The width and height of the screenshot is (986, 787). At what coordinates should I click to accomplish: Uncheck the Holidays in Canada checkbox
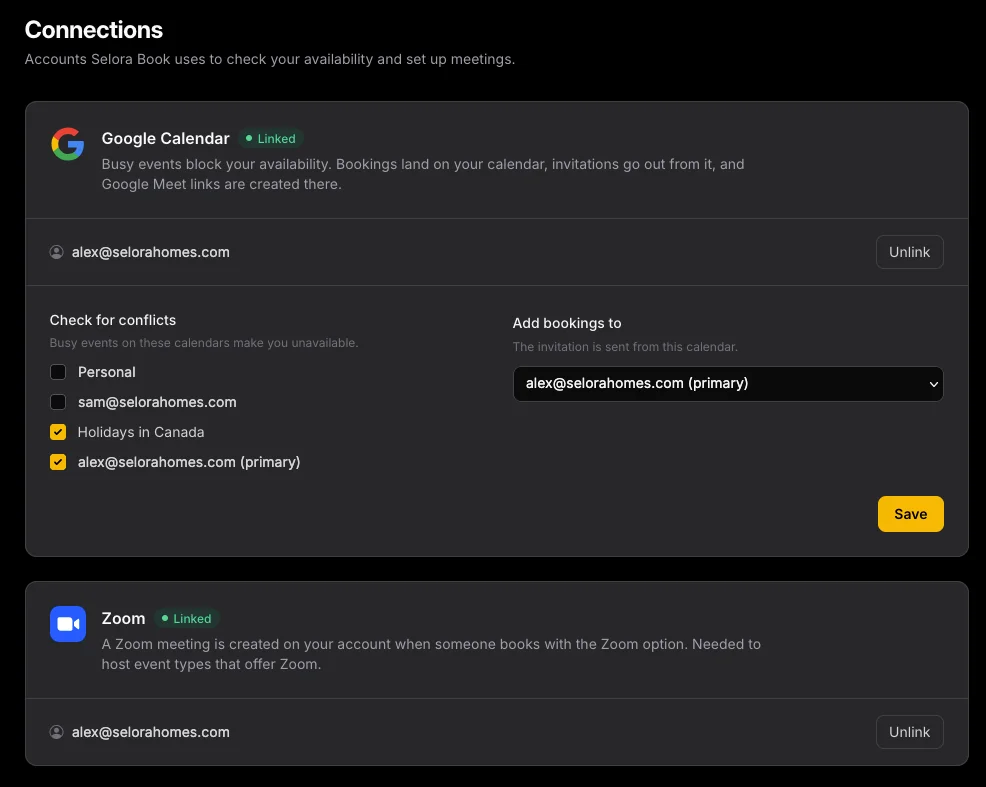[x=58, y=432]
